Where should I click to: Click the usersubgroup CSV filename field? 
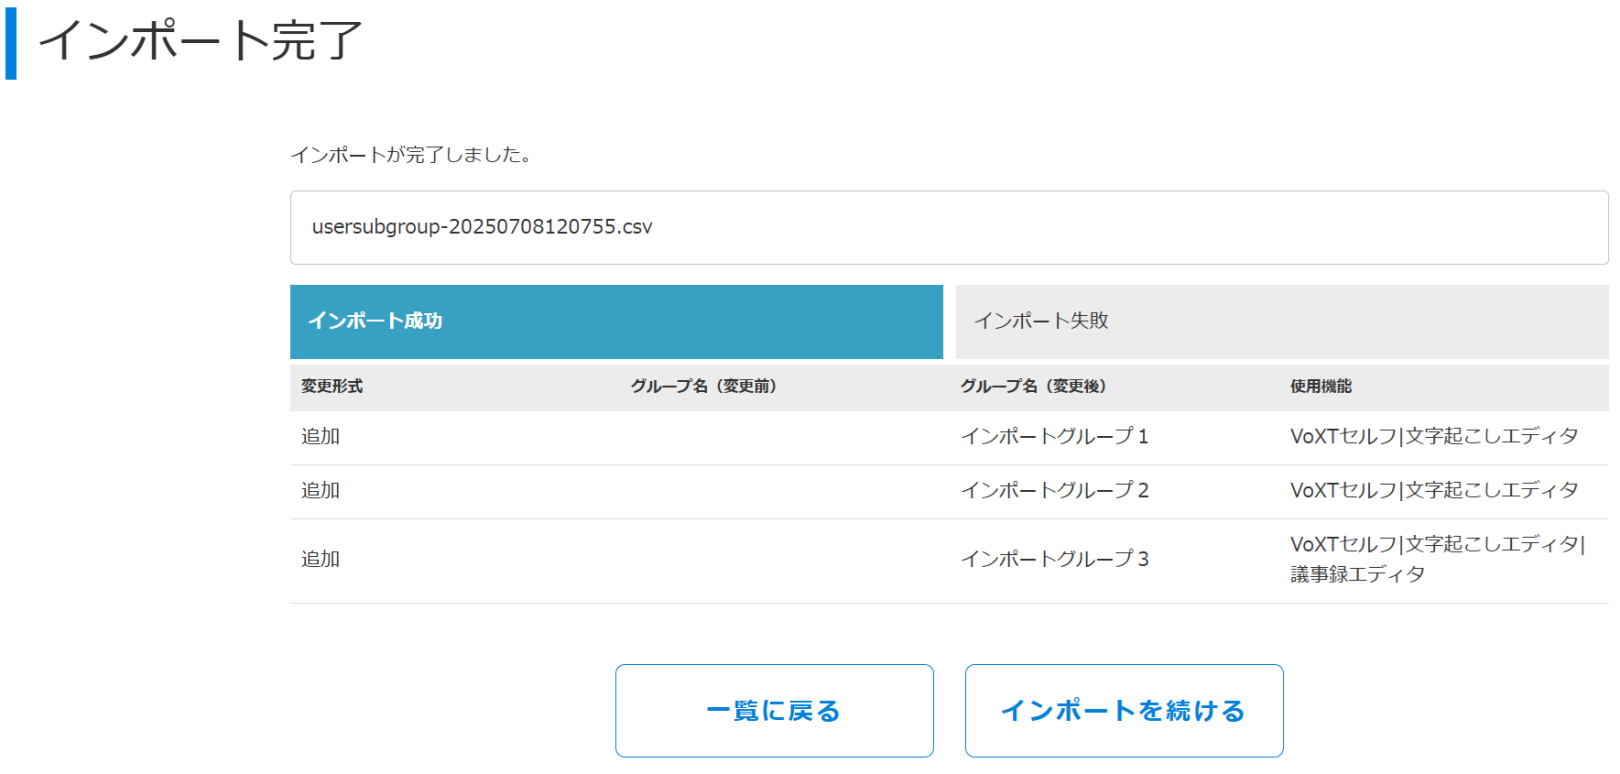click(948, 228)
